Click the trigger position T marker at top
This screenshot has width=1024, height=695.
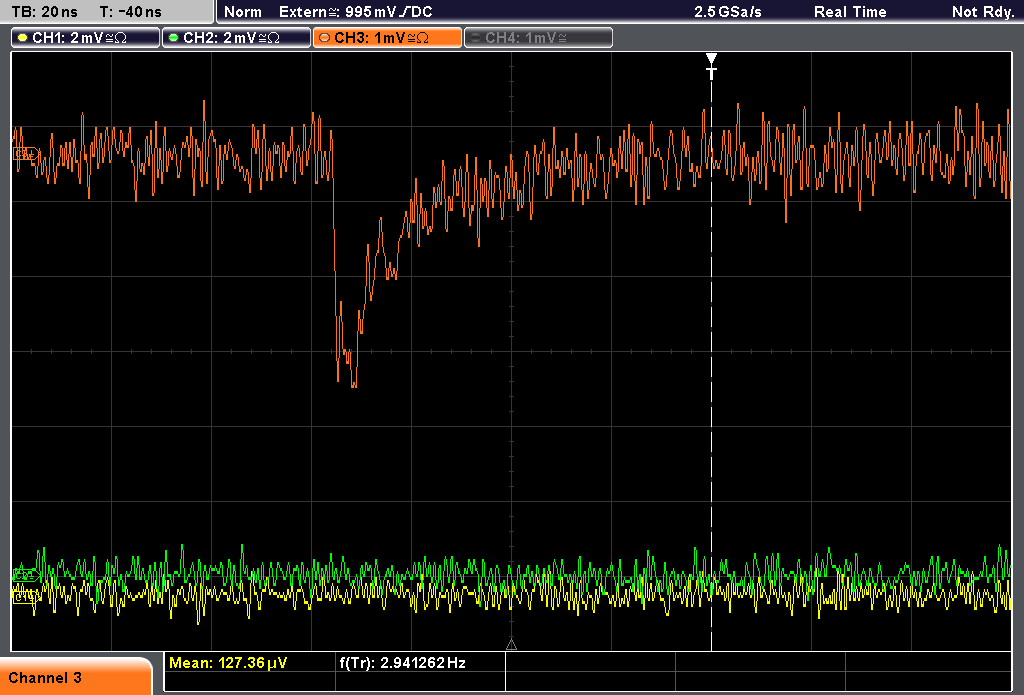coord(711,66)
